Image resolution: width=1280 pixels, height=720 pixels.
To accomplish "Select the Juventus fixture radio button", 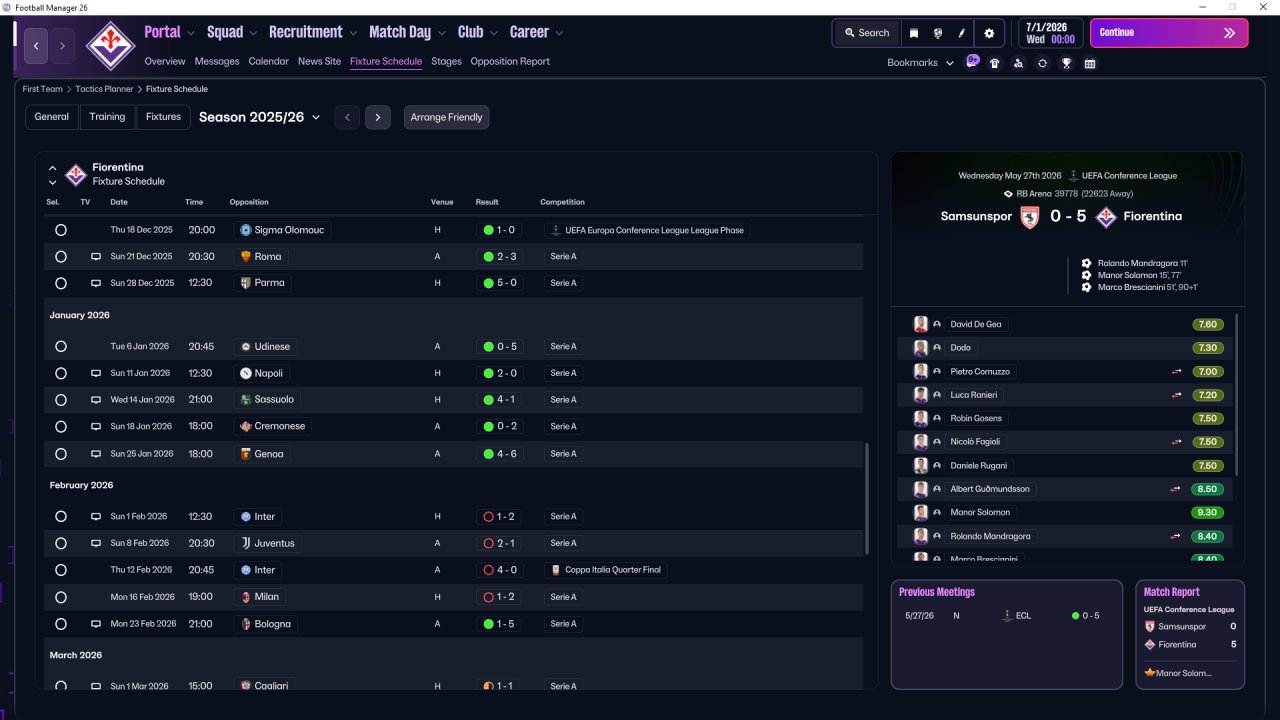I will [61, 543].
